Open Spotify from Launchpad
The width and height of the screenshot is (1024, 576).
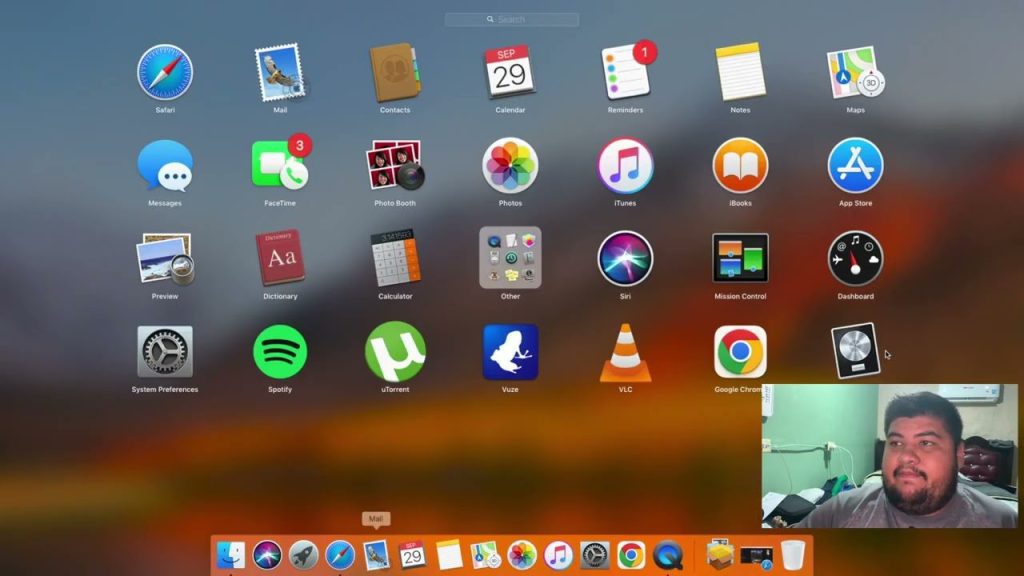tap(280, 352)
